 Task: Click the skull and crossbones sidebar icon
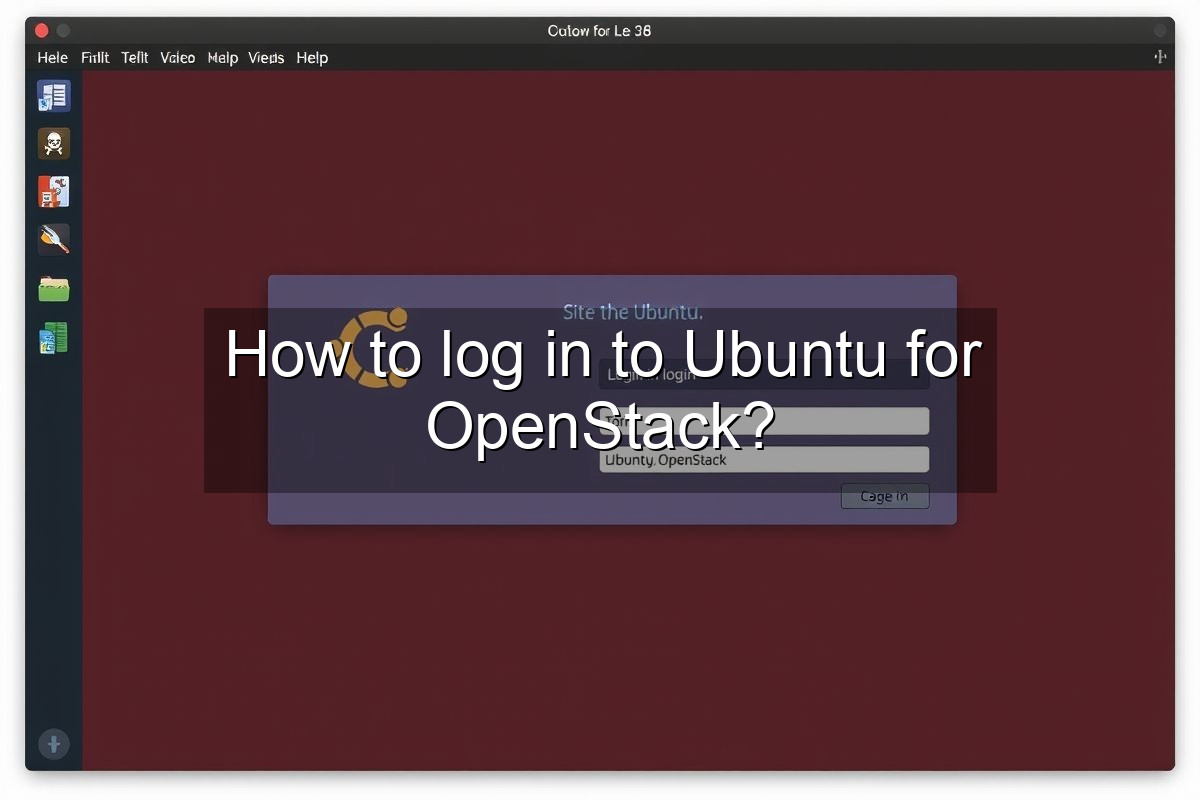pos(53,144)
